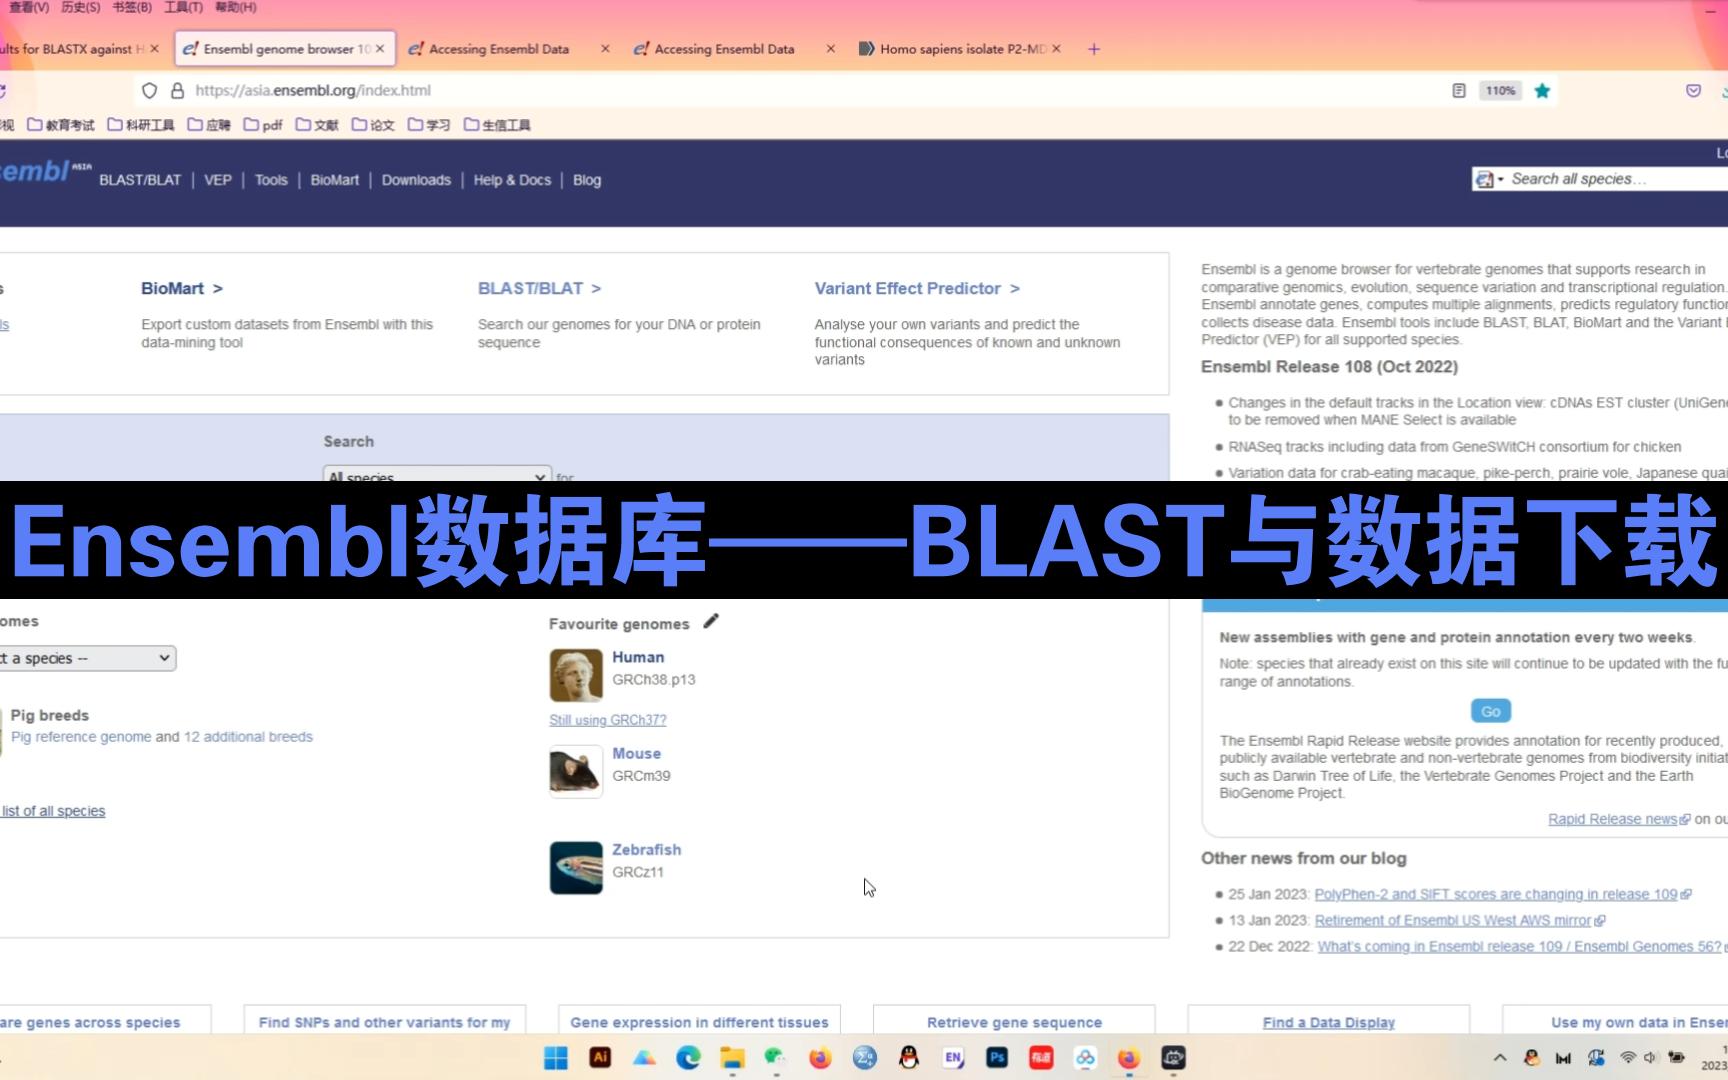Image resolution: width=1728 pixels, height=1080 pixels.
Task: Open the Rapid Release news link
Action: point(1613,819)
